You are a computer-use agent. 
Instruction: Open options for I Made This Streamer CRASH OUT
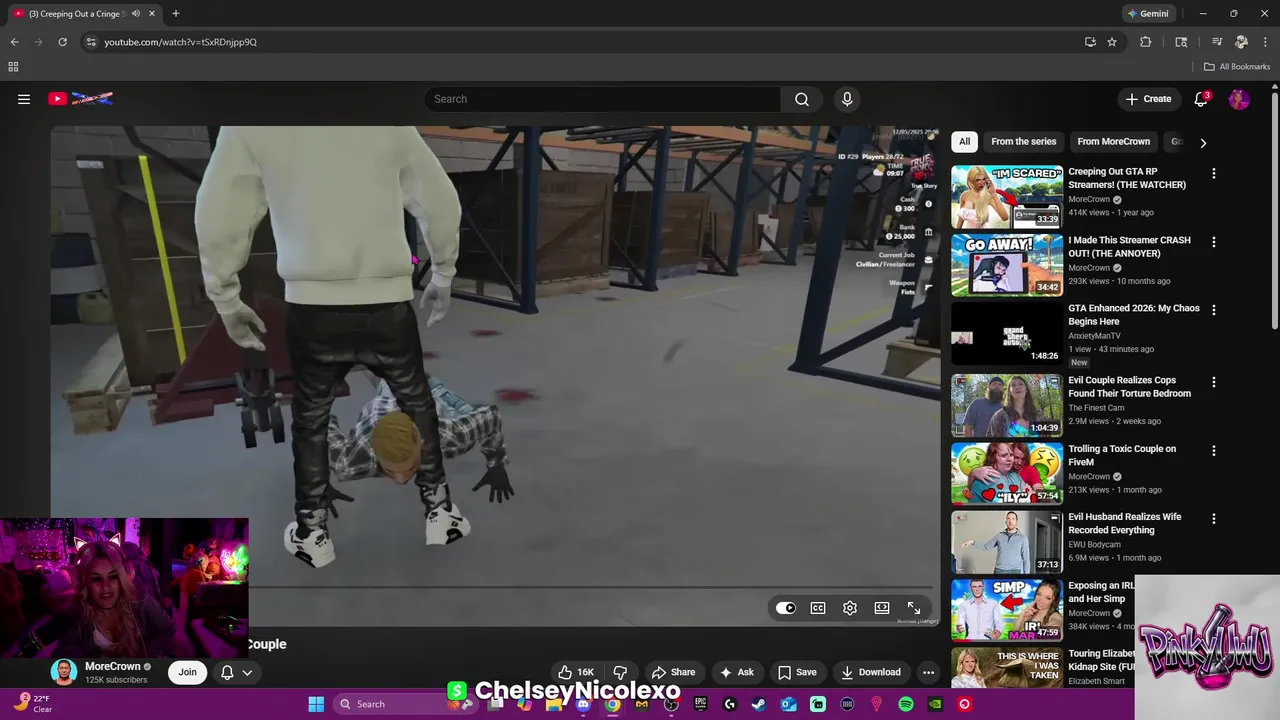[1214, 242]
